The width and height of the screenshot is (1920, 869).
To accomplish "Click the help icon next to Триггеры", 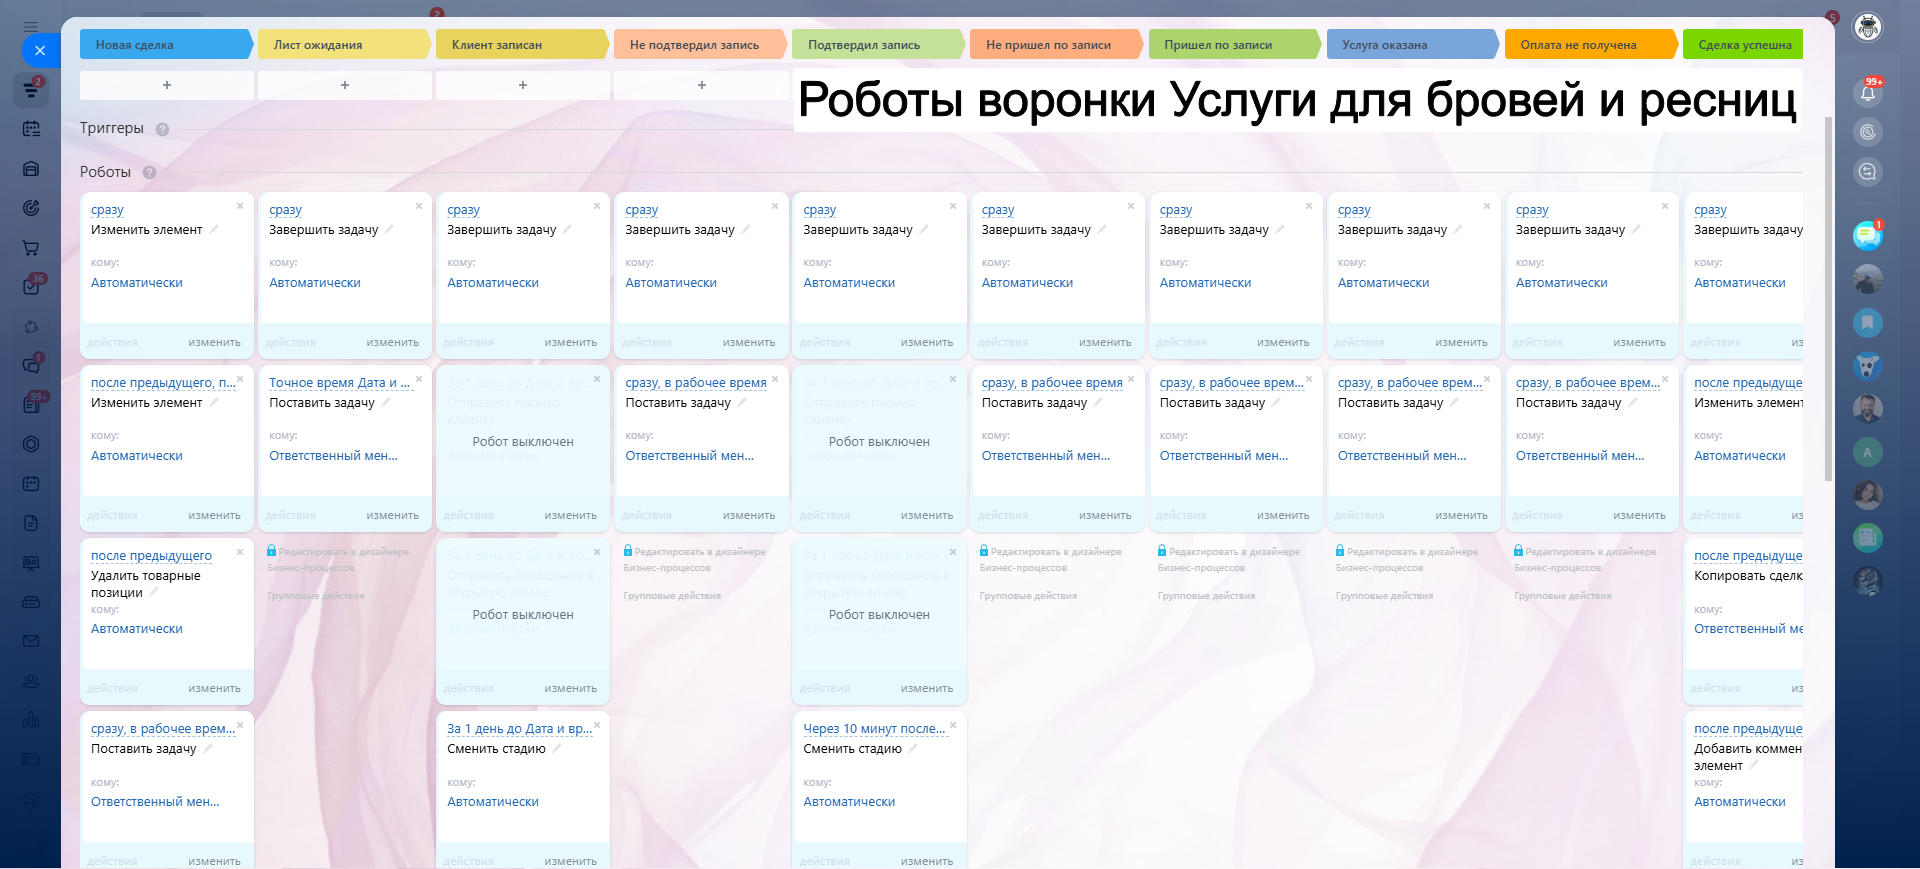I will coord(162,129).
